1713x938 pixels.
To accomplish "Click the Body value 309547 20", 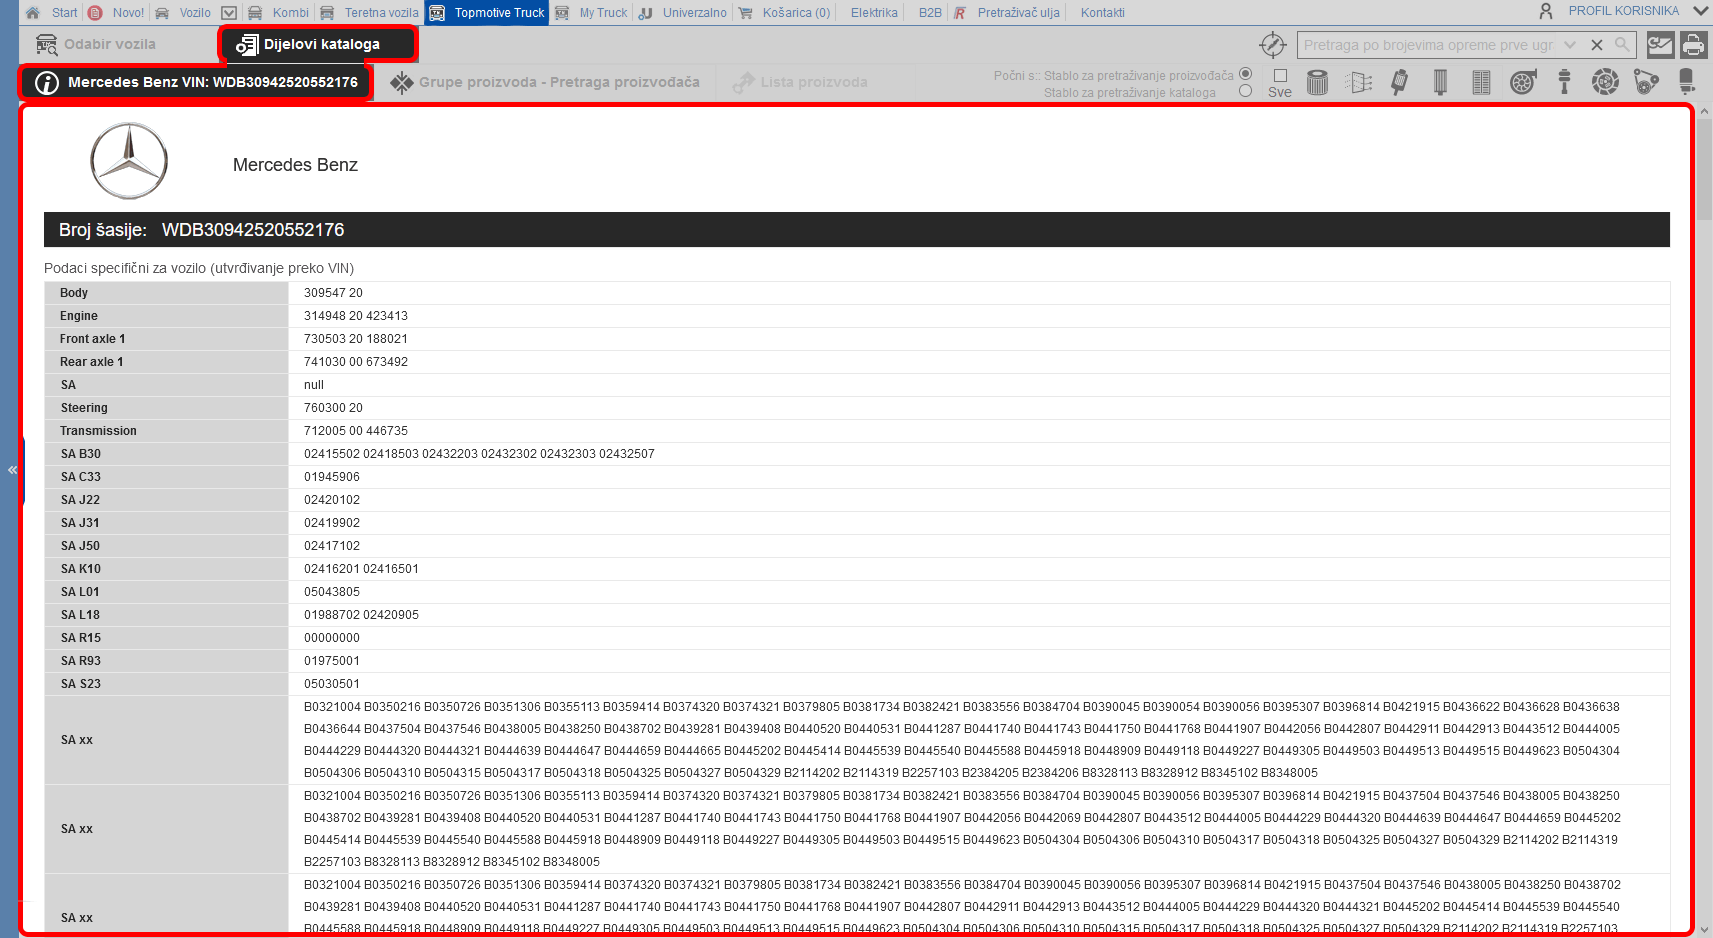I will [334, 293].
